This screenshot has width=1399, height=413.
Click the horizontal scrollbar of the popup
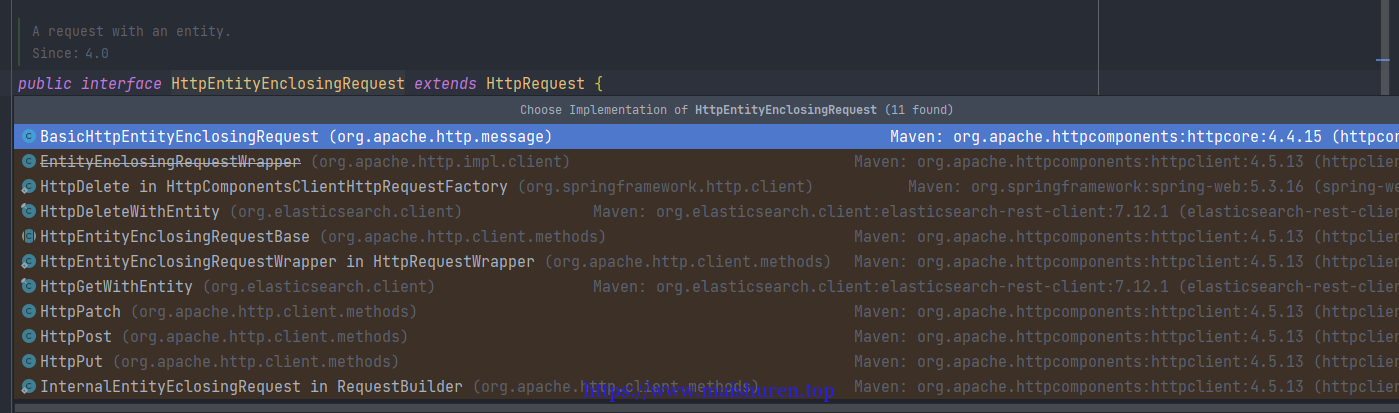(x=706, y=407)
